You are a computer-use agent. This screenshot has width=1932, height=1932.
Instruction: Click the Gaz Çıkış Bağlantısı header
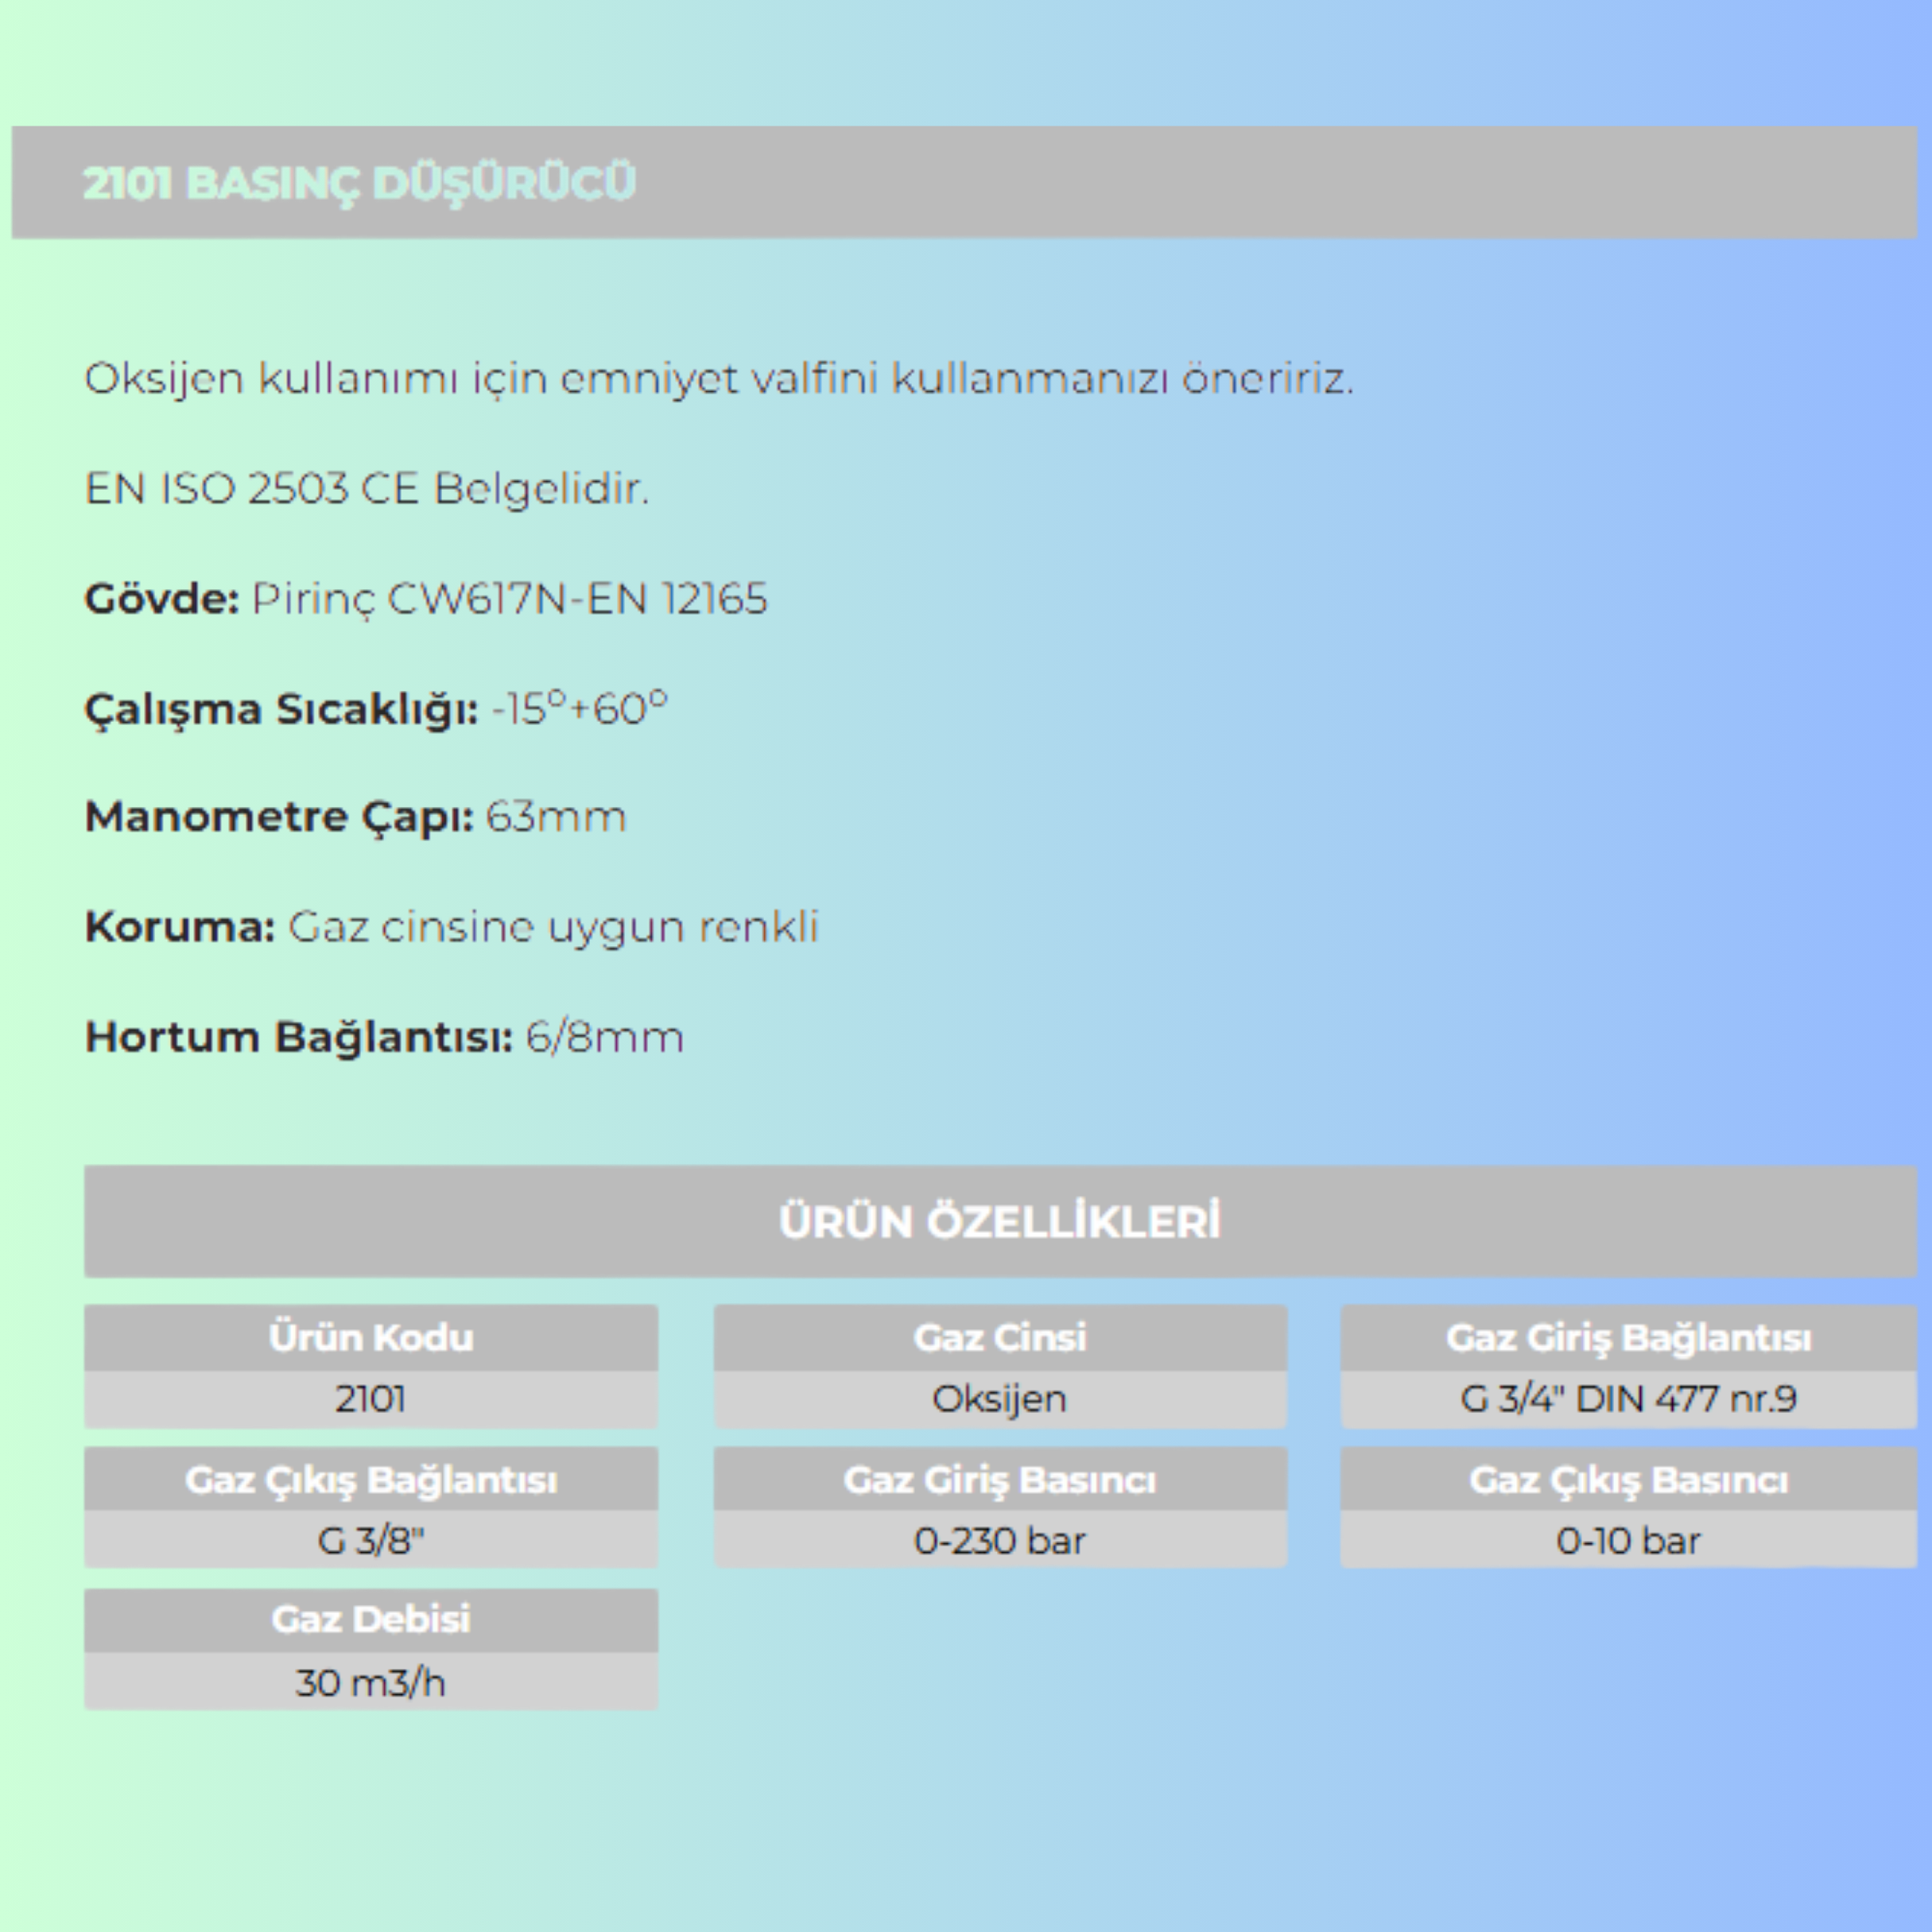(x=371, y=1479)
